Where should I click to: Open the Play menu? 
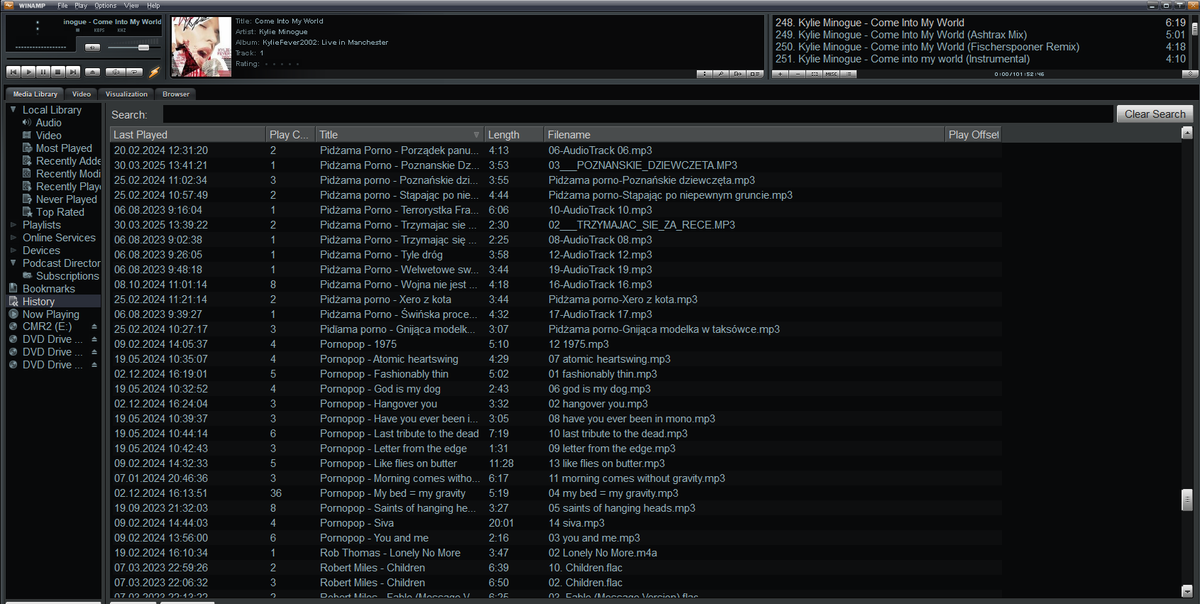[x=81, y=6]
